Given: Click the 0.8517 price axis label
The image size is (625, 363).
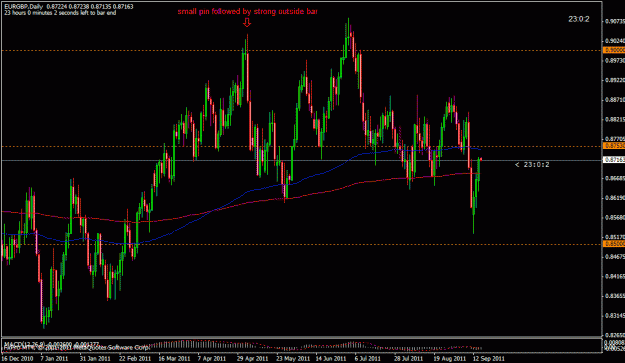Looking at the screenshot, I should coord(615,237).
